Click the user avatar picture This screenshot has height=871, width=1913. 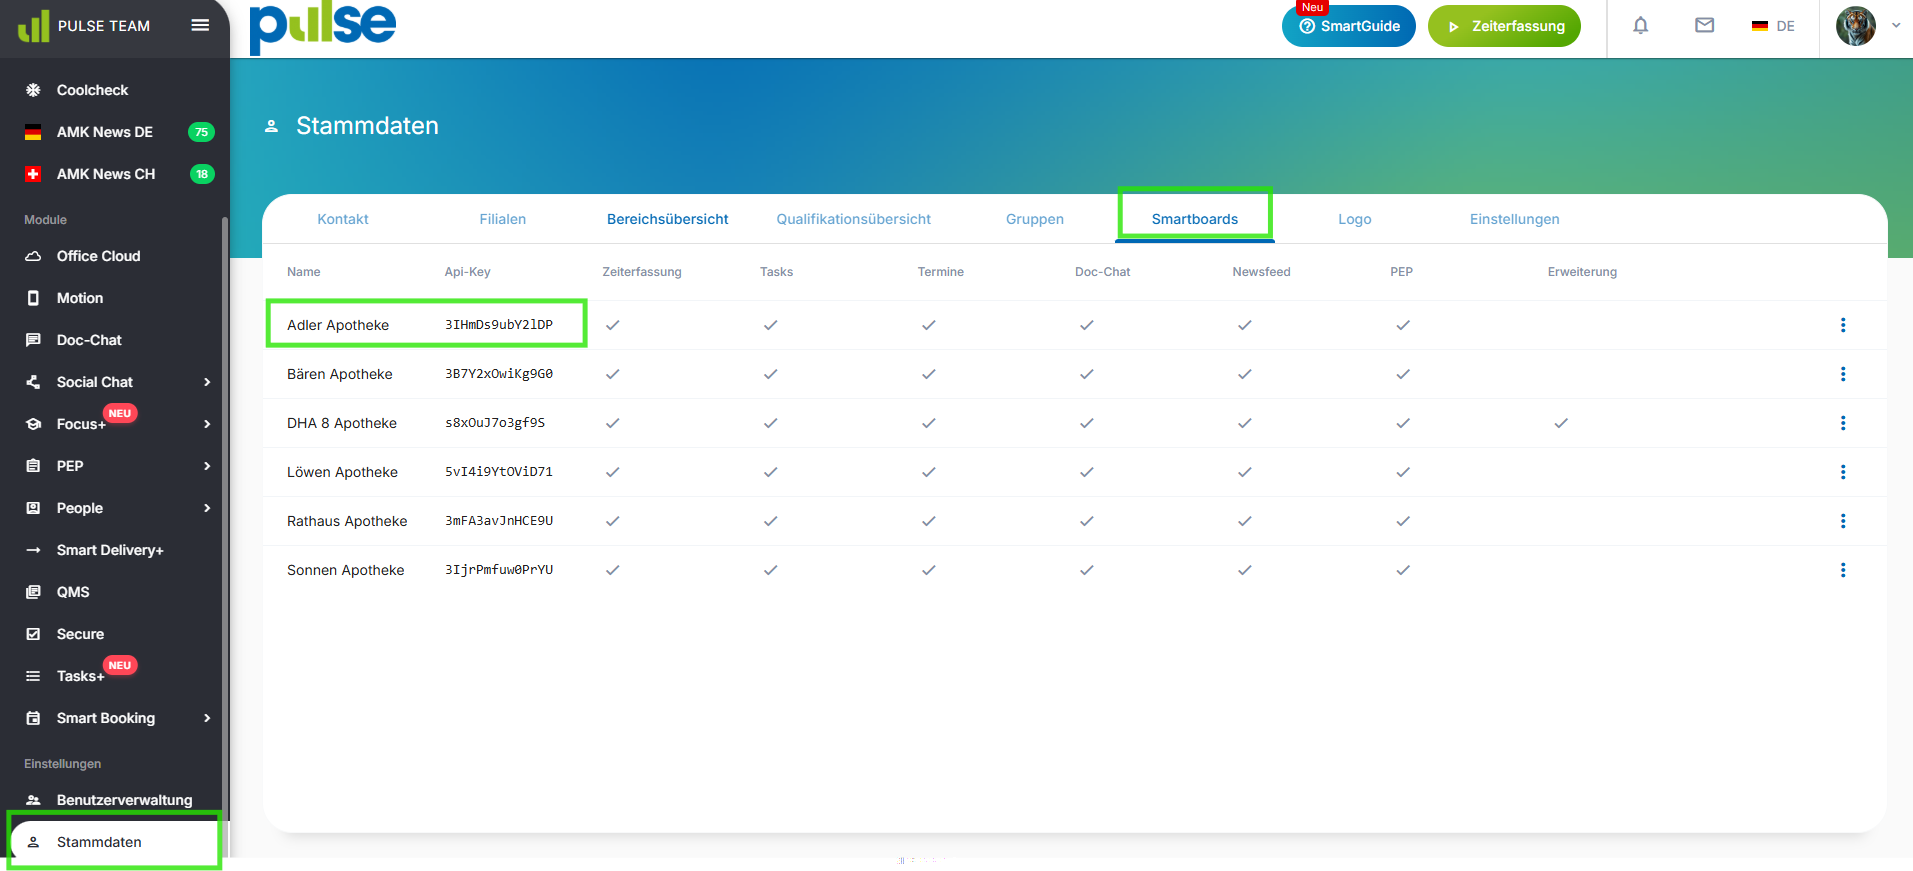pyautogui.click(x=1856, y=26)
